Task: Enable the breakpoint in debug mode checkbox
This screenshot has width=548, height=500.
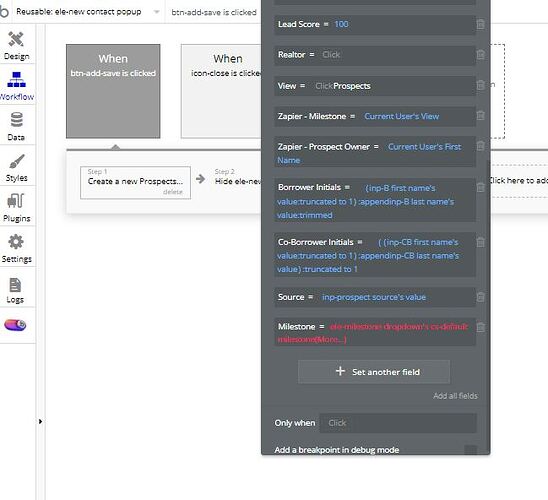Action: [470, 450]
